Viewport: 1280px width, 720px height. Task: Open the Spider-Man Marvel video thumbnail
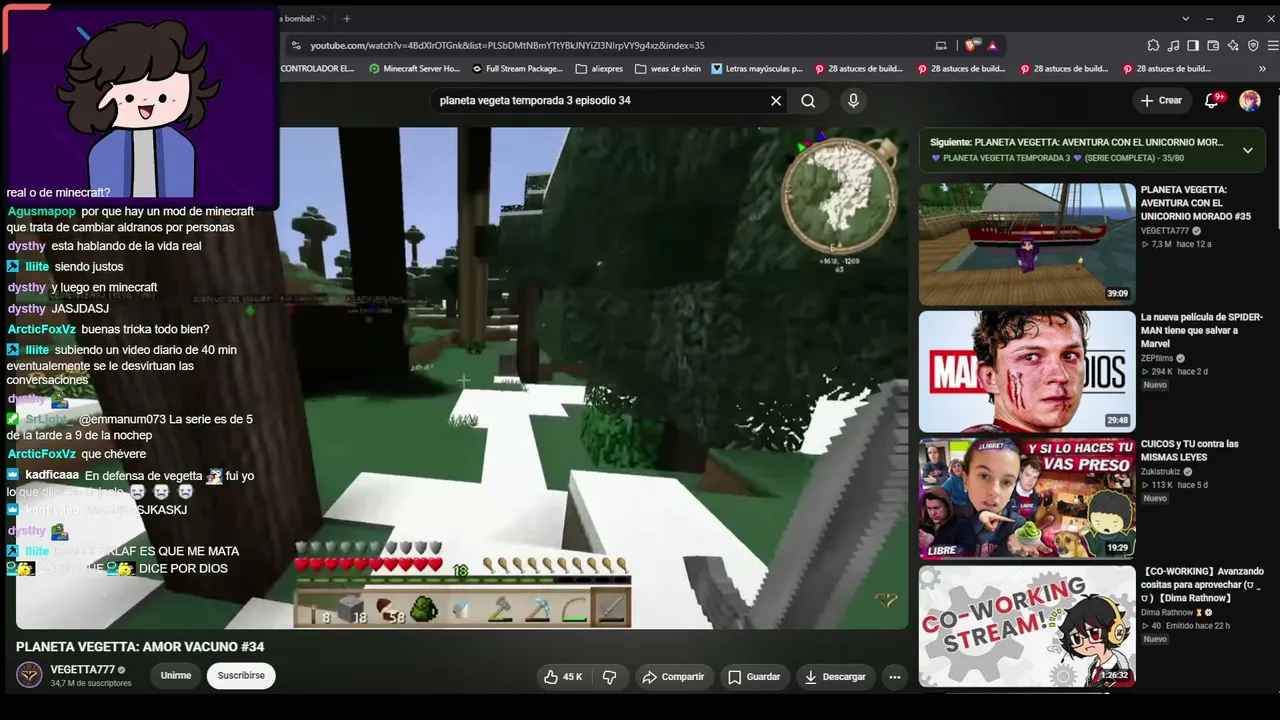(1027, 371)
